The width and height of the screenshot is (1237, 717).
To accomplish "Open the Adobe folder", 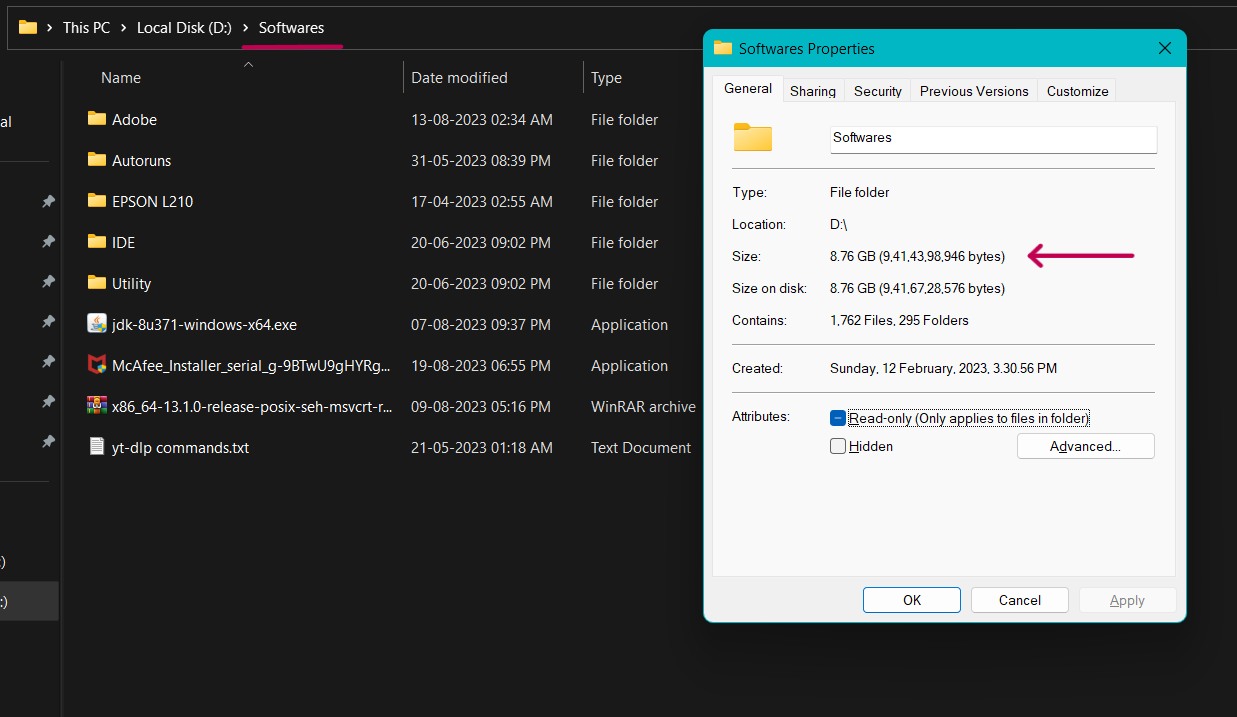I will (133, 119).
